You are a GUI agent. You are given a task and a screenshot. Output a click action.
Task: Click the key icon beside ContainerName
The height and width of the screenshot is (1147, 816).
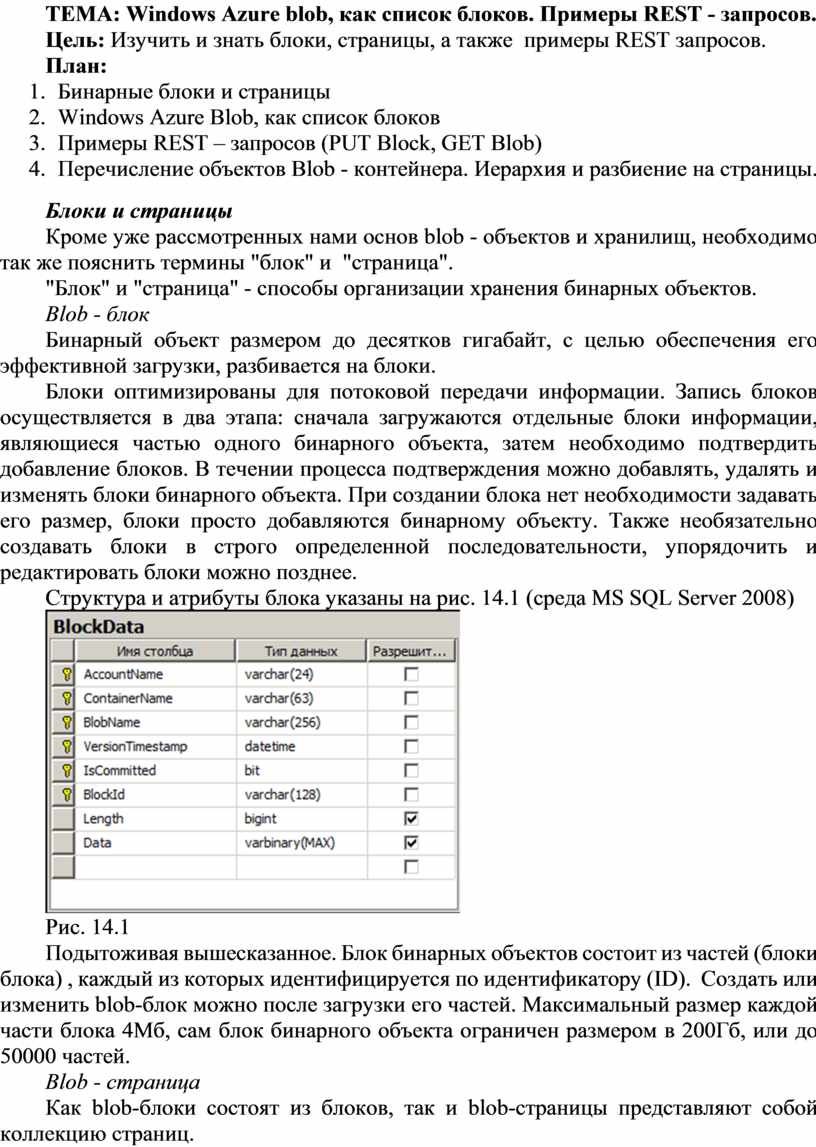tap(66, 698)
